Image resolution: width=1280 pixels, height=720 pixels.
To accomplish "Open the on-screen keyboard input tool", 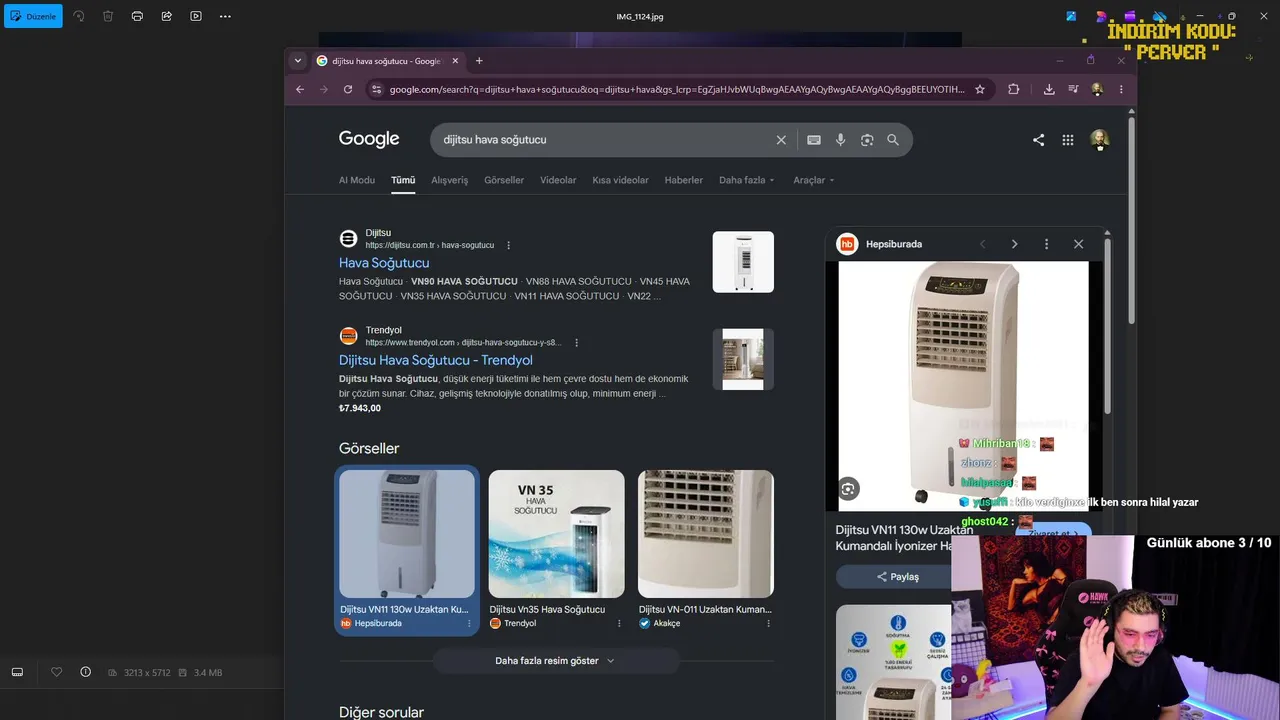I will click(x=814, y=140).
